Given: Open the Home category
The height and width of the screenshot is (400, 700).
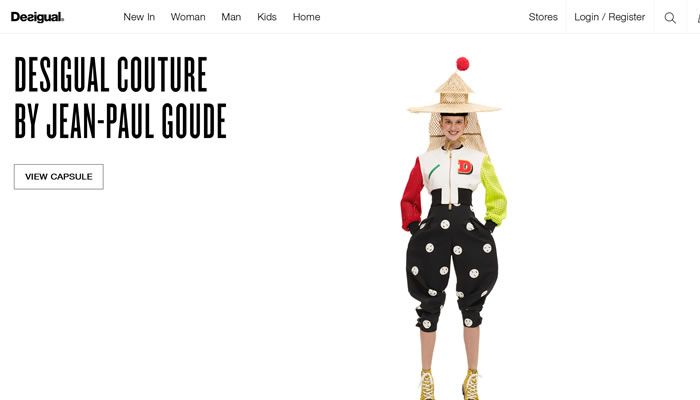Looking at the screenshot, I should pos(307,17).
